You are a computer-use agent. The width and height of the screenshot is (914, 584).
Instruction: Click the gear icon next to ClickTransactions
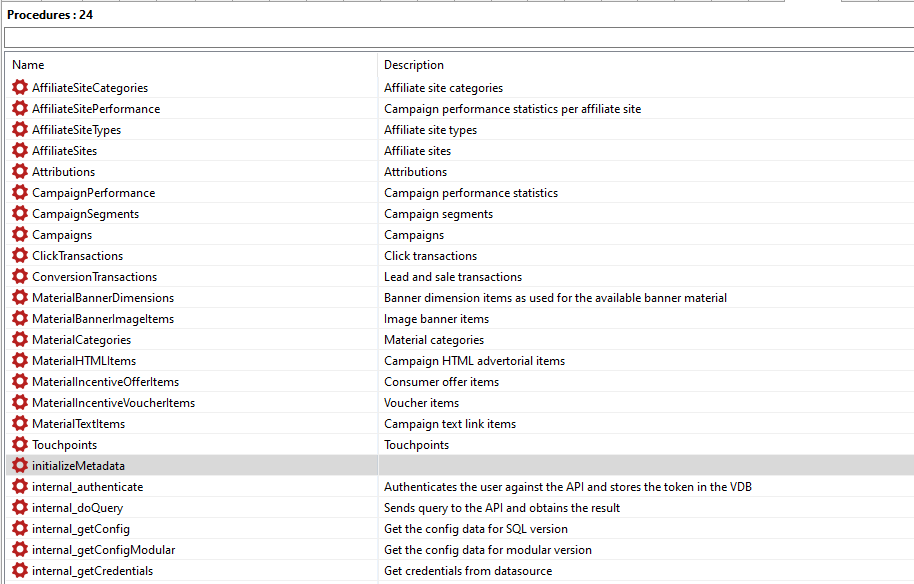point(20,256)
